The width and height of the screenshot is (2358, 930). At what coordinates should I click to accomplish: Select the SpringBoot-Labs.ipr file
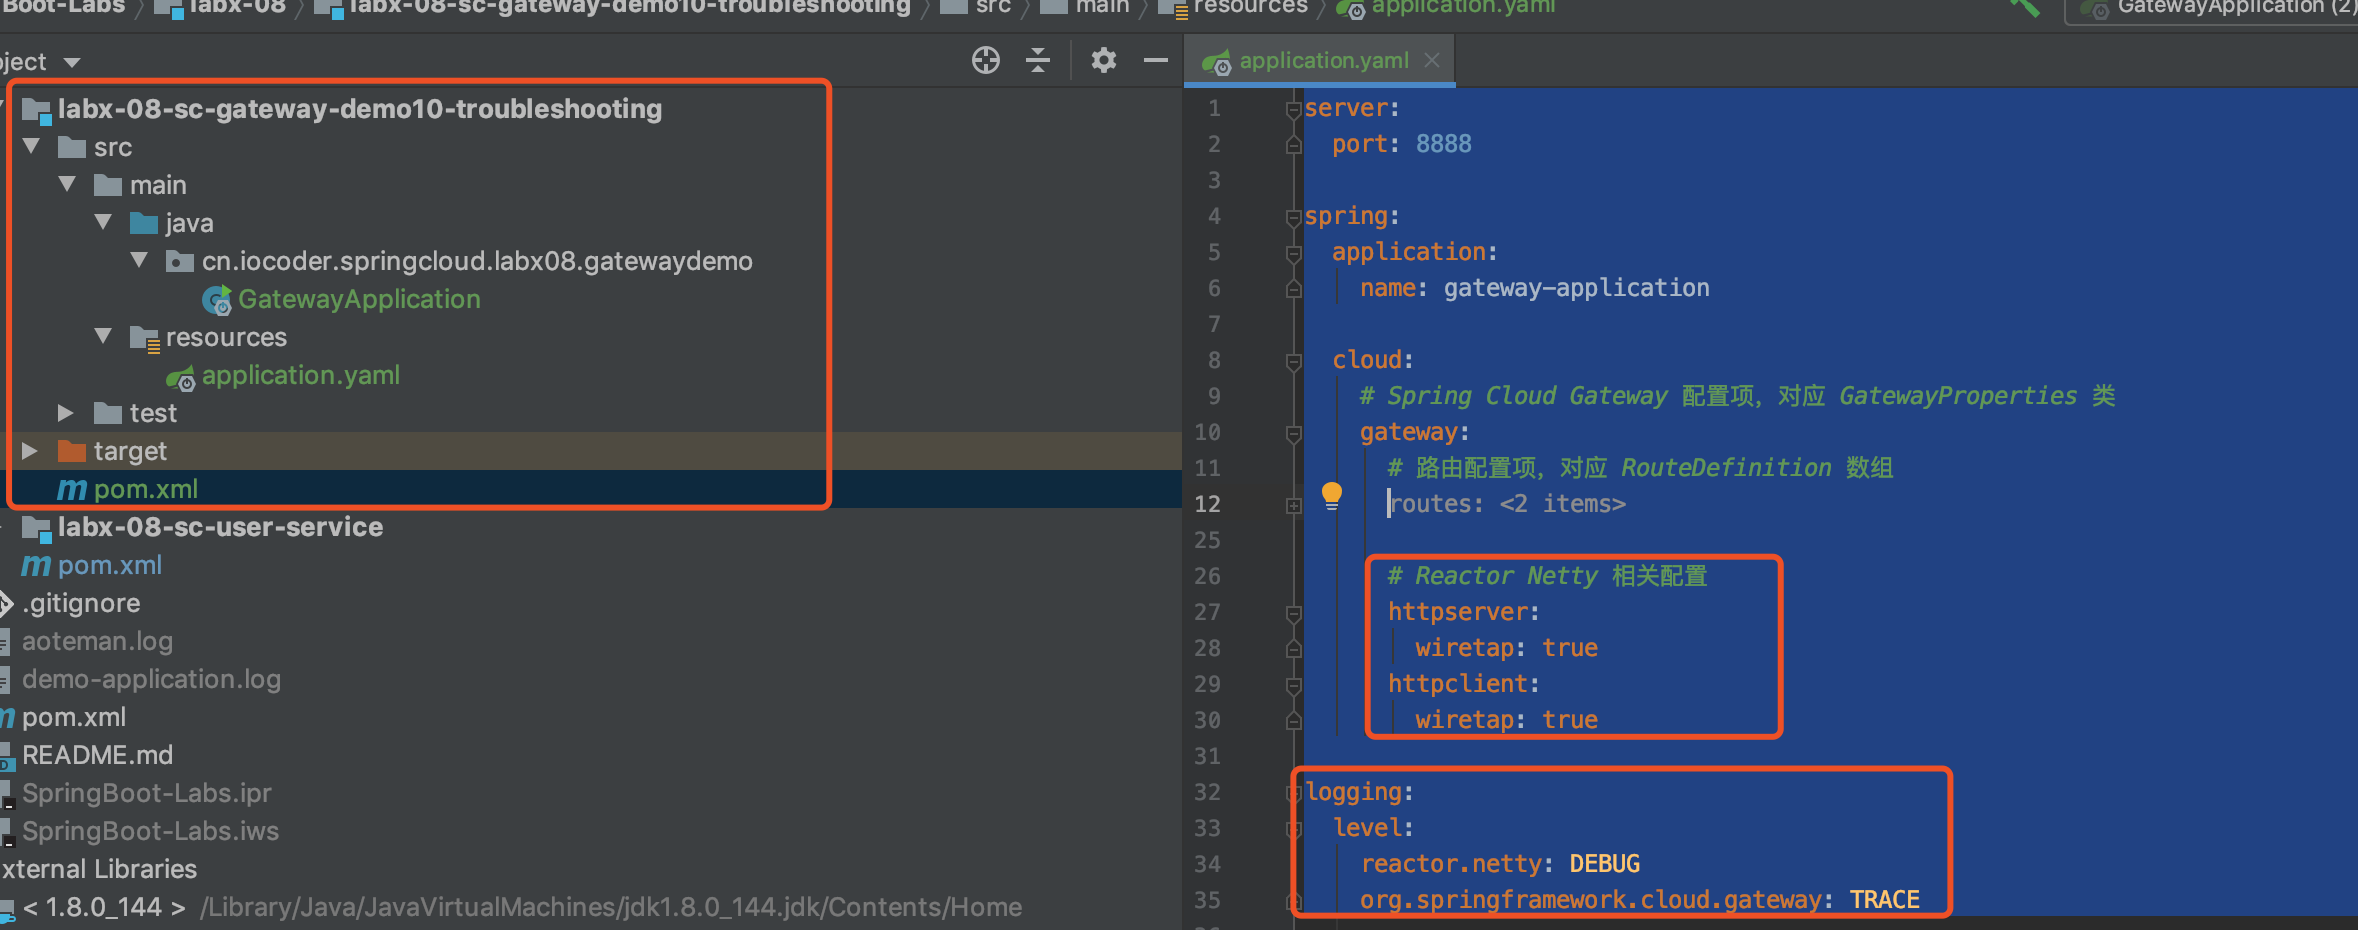(x=147, y=793)
